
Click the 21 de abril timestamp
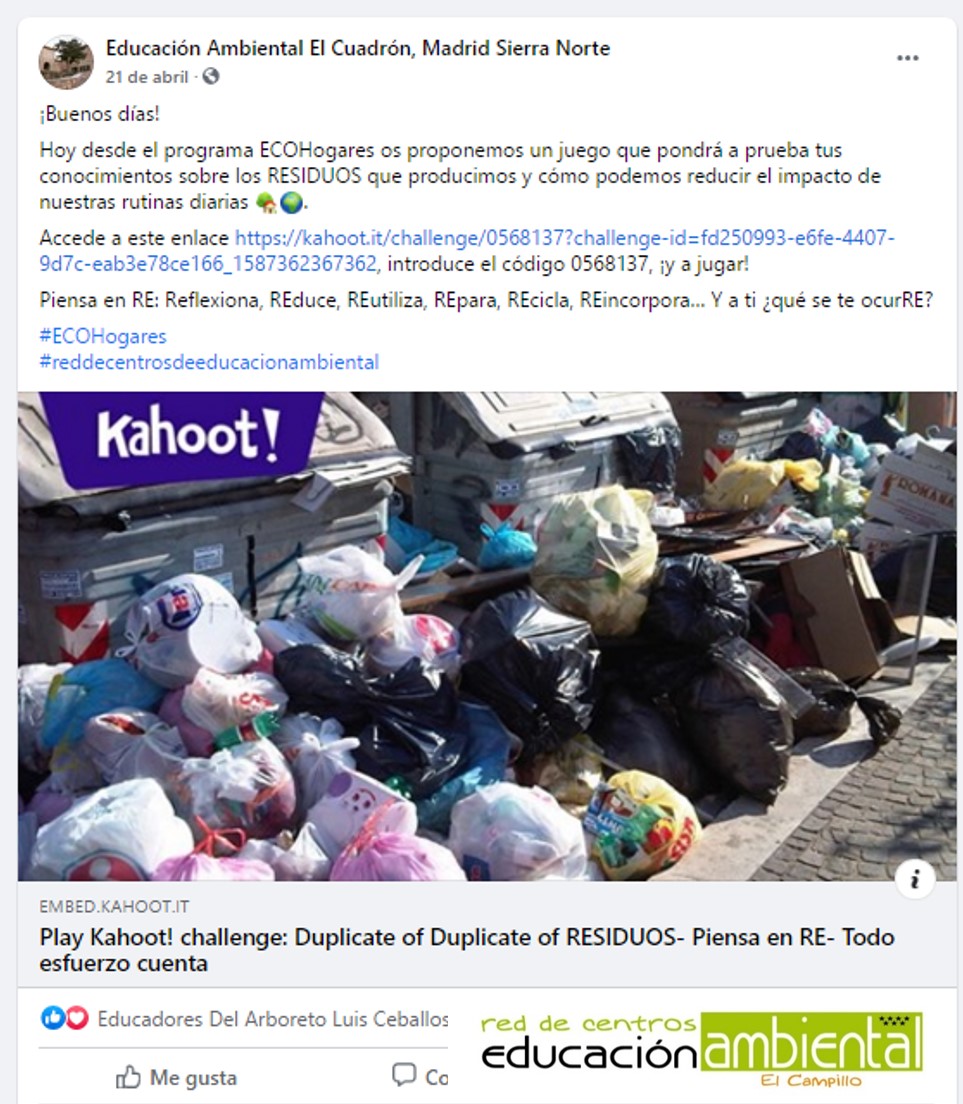point(147,77)
